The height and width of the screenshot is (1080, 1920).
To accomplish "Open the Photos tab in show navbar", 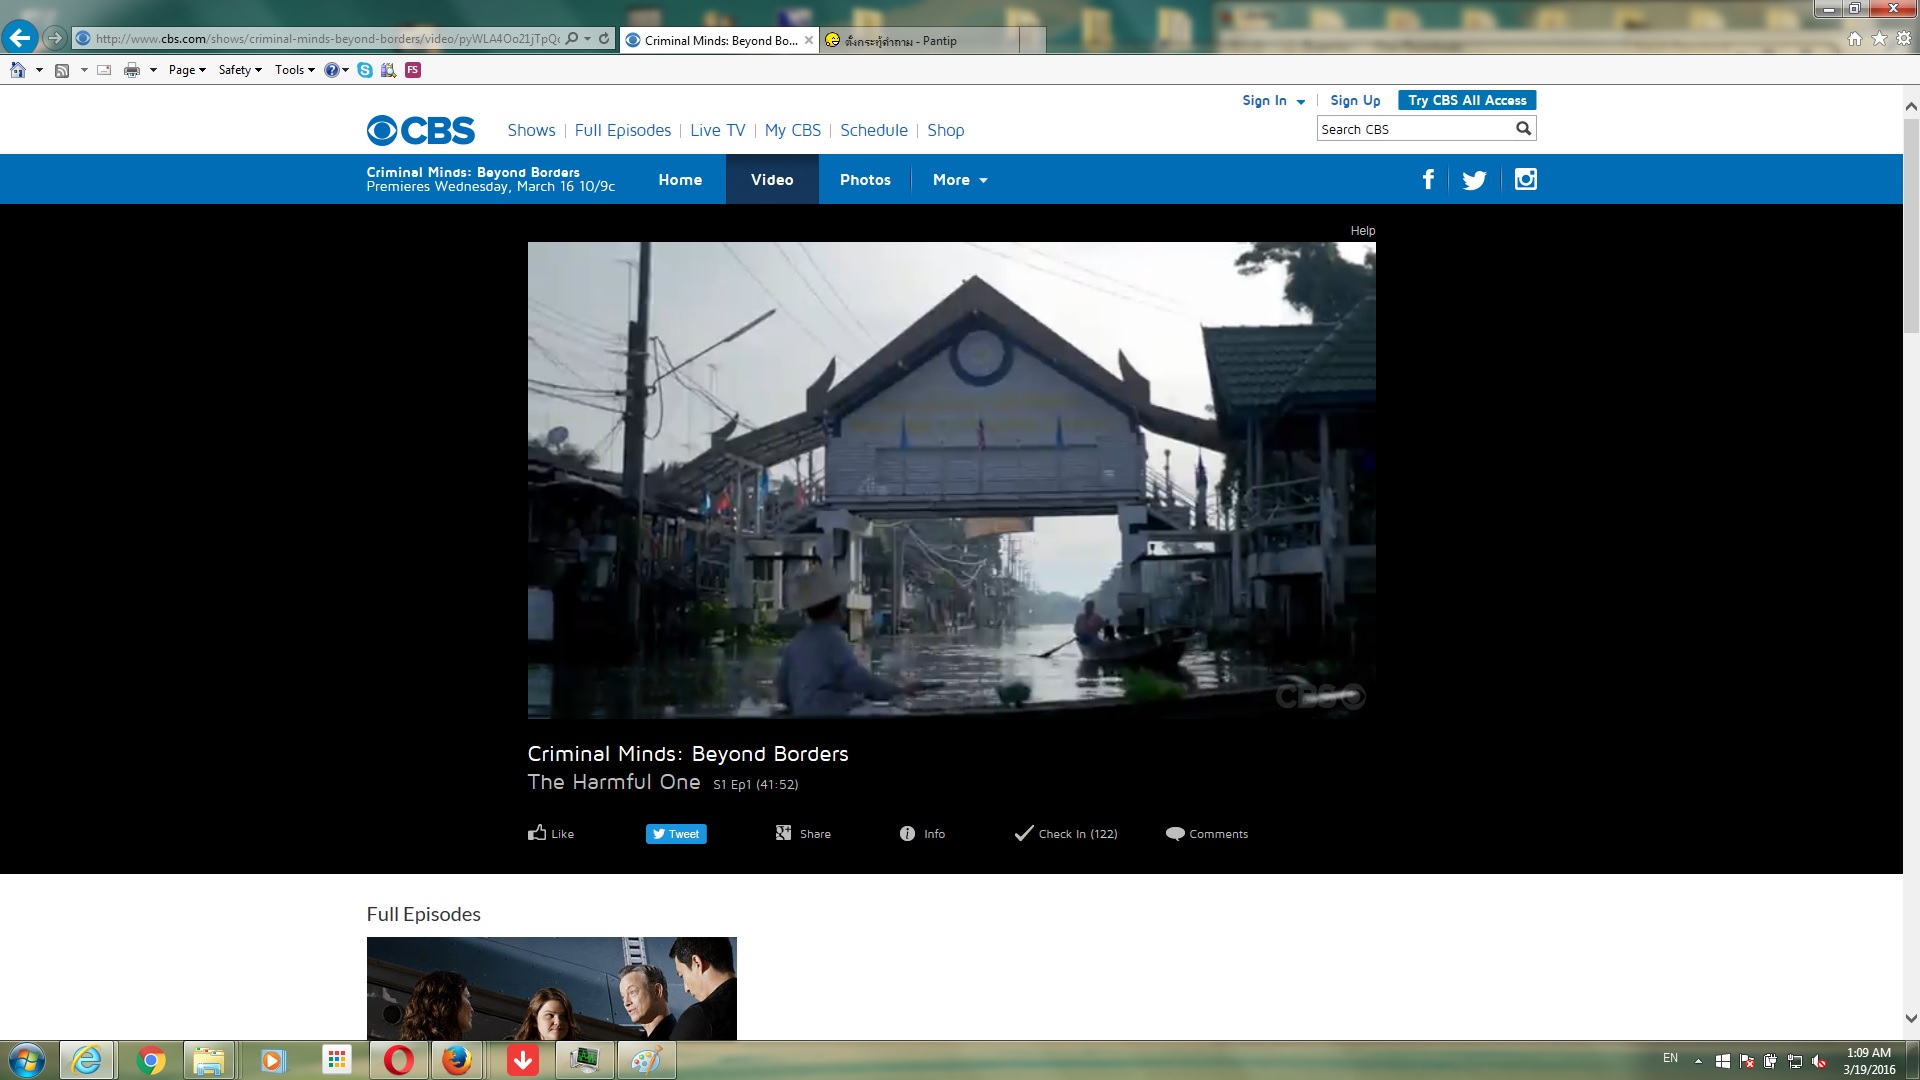I will 865,180.
